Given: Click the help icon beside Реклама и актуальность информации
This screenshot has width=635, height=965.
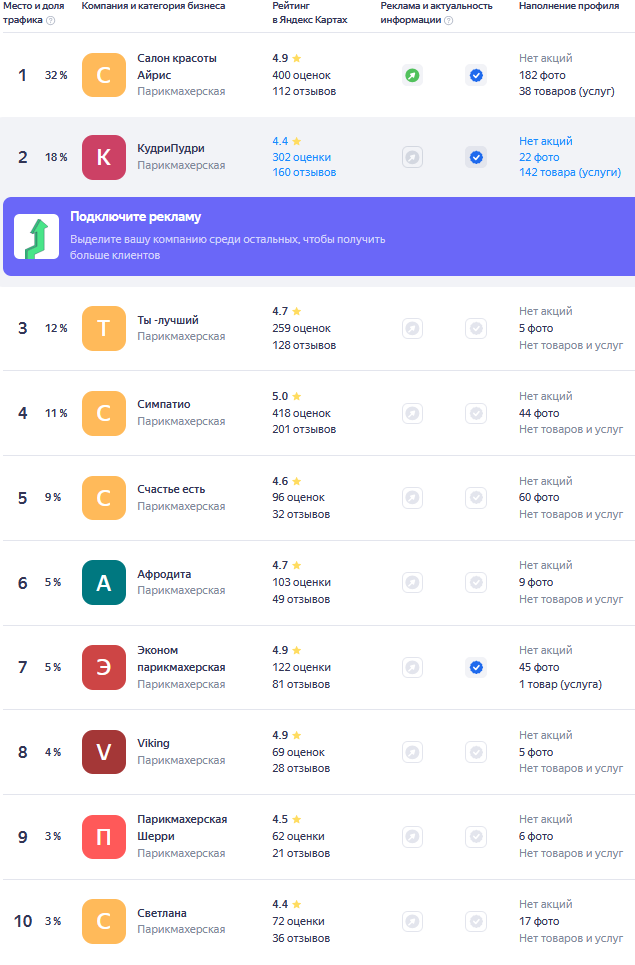Looking at the screenshot, I should pos(448,20).
